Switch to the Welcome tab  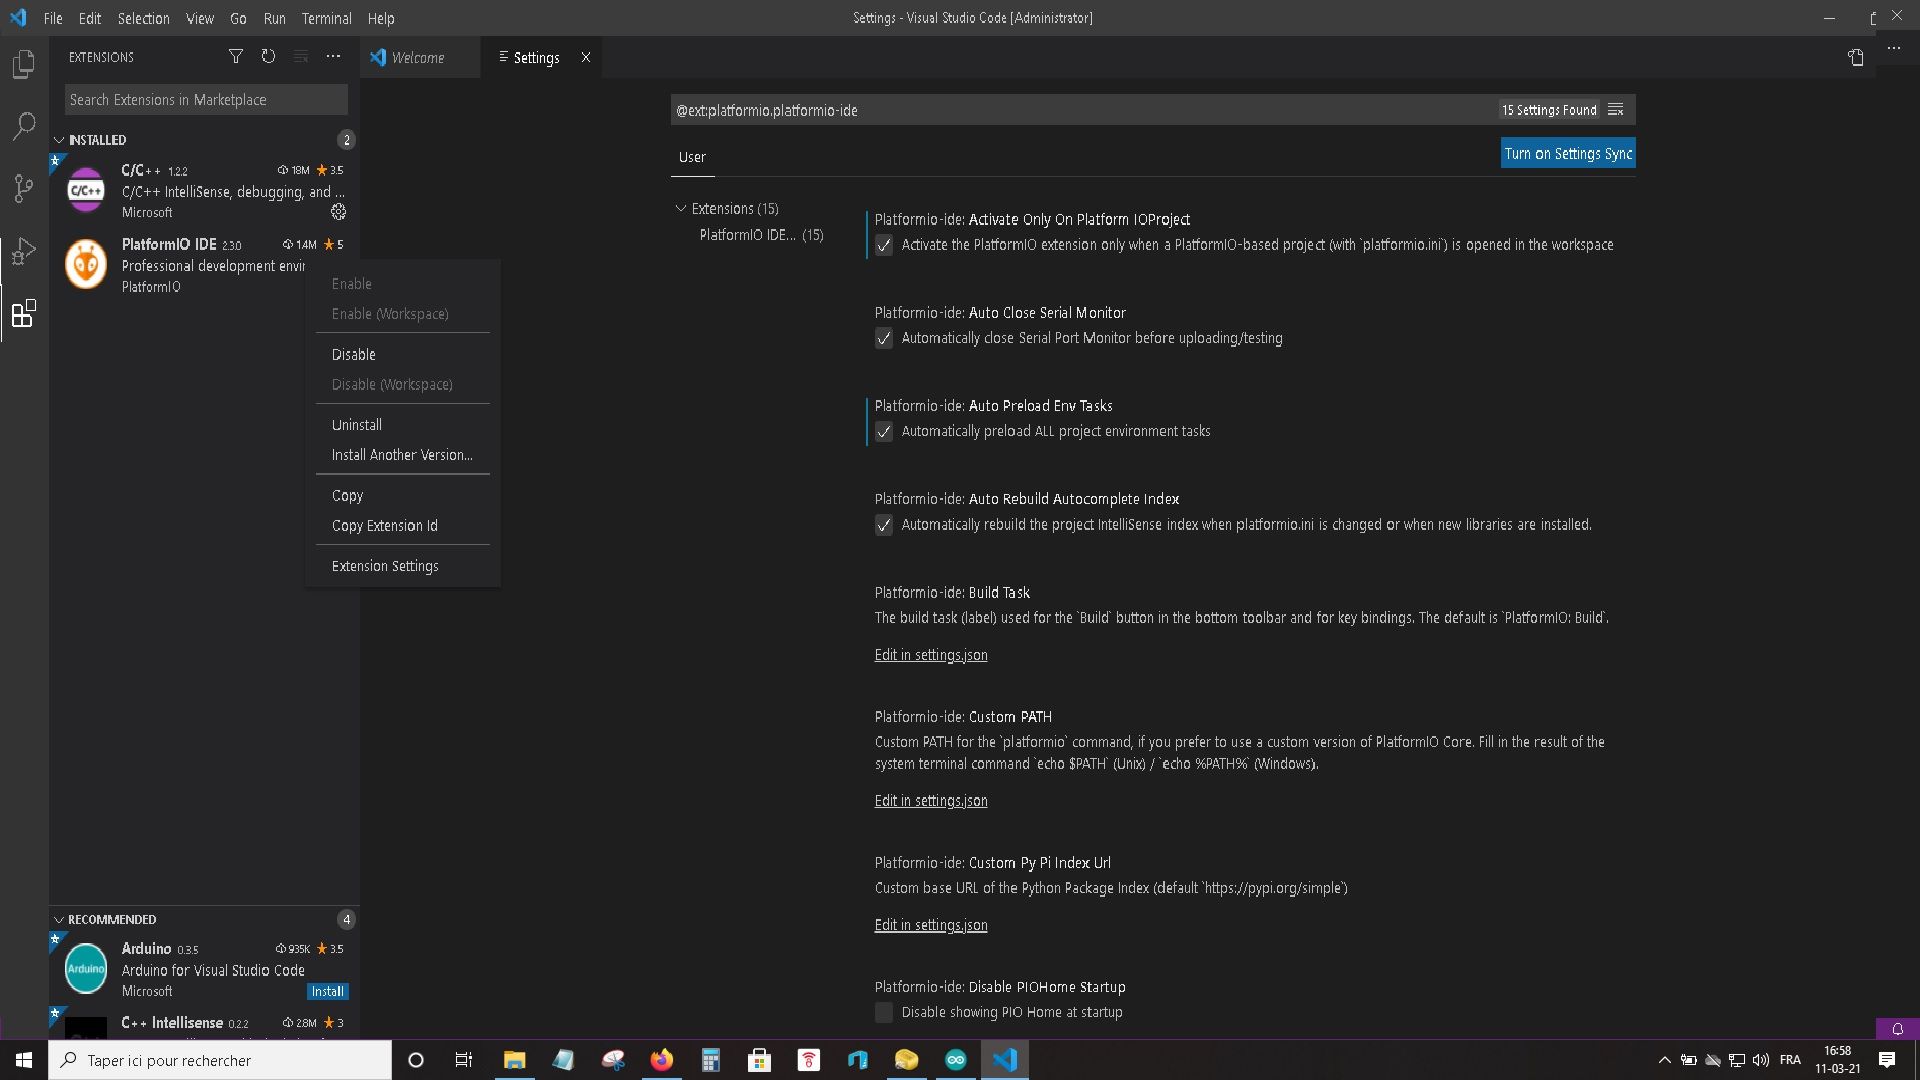click(418, 58)
